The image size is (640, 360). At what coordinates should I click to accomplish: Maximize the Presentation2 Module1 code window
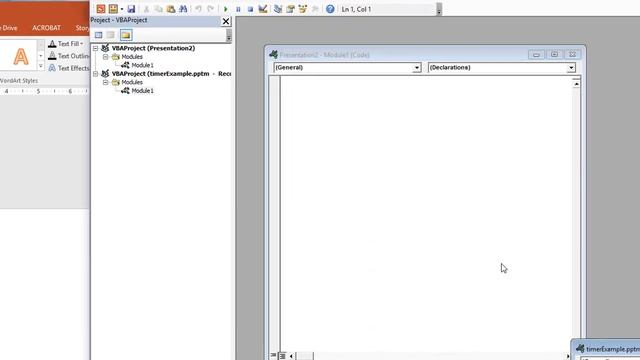tap(554, 54)
